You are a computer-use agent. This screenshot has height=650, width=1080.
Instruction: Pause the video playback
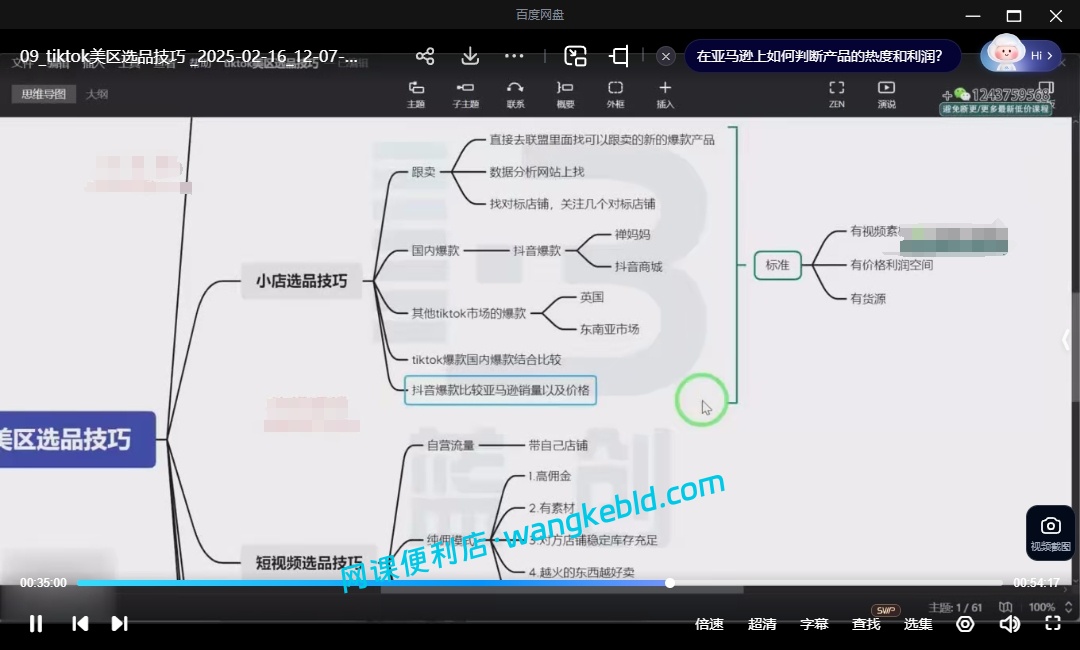[36, 624]
